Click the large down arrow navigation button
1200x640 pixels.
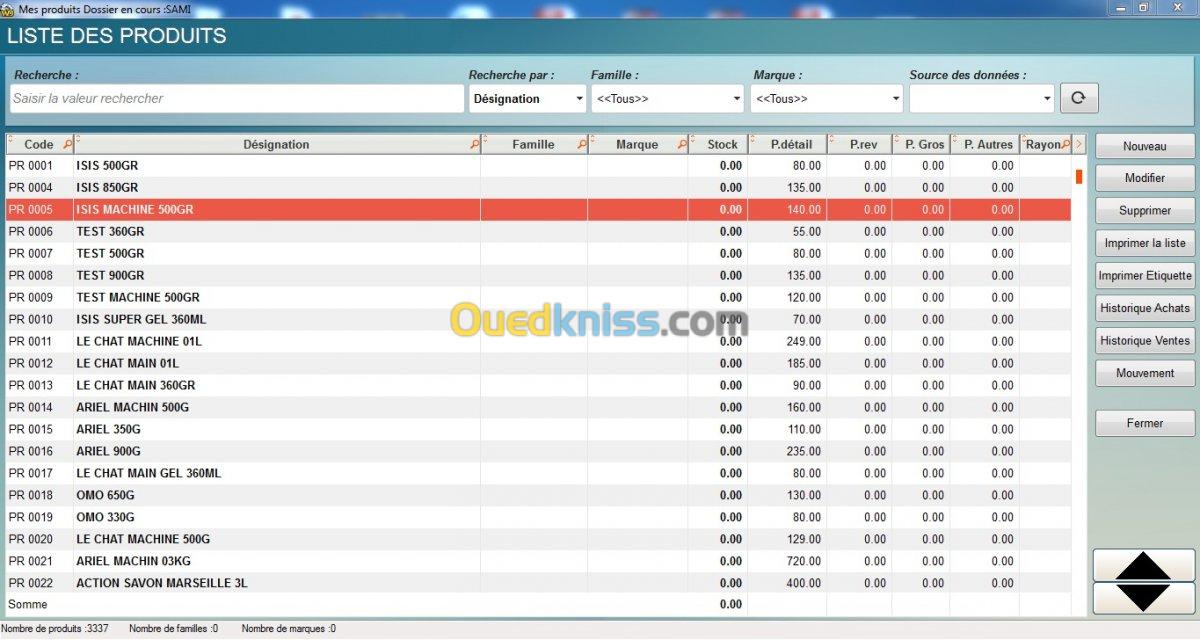click(x=1144, y=598)
